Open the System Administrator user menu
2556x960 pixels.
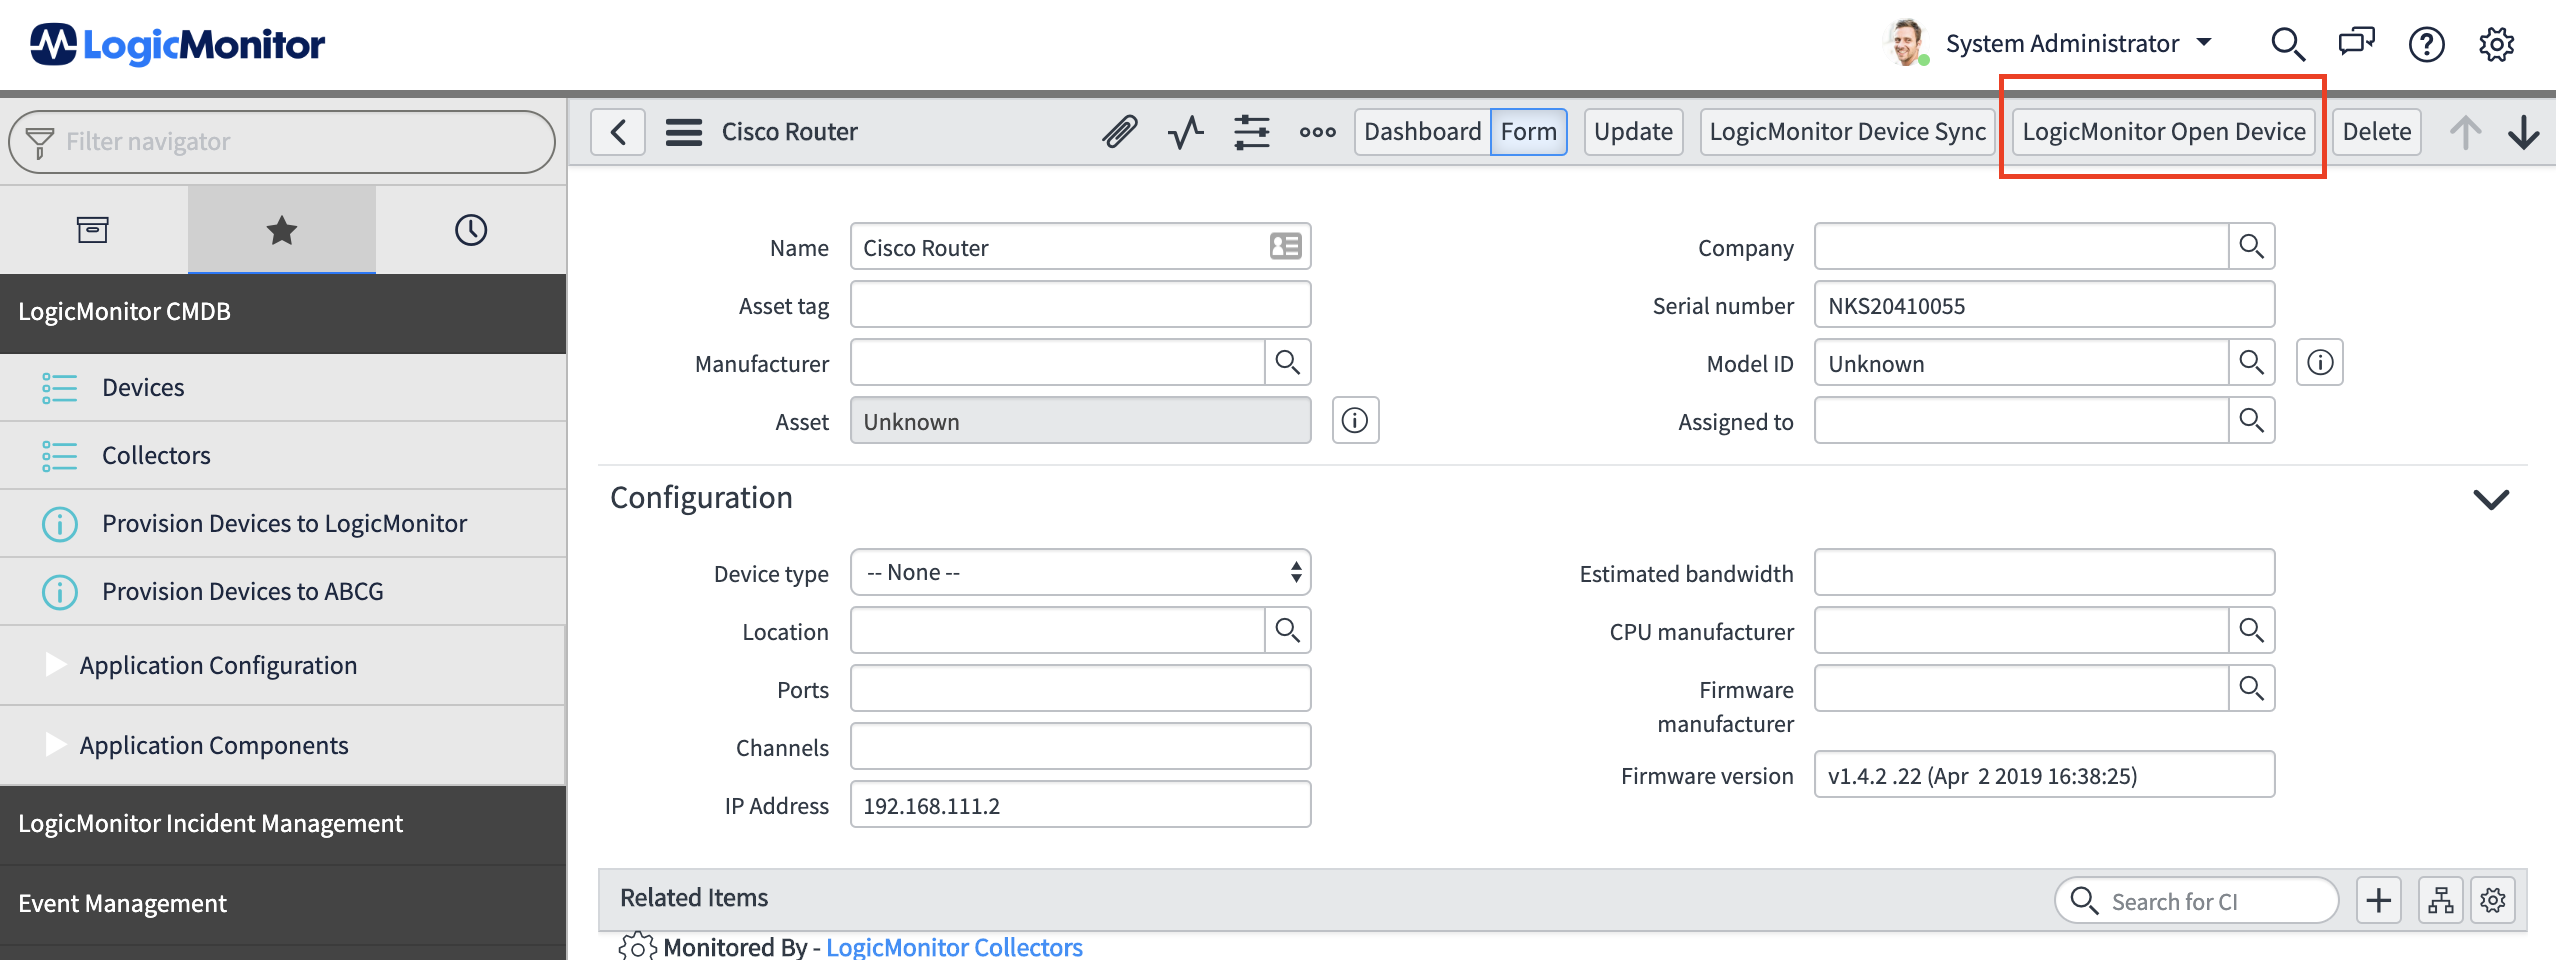(x=2079, y=43)
